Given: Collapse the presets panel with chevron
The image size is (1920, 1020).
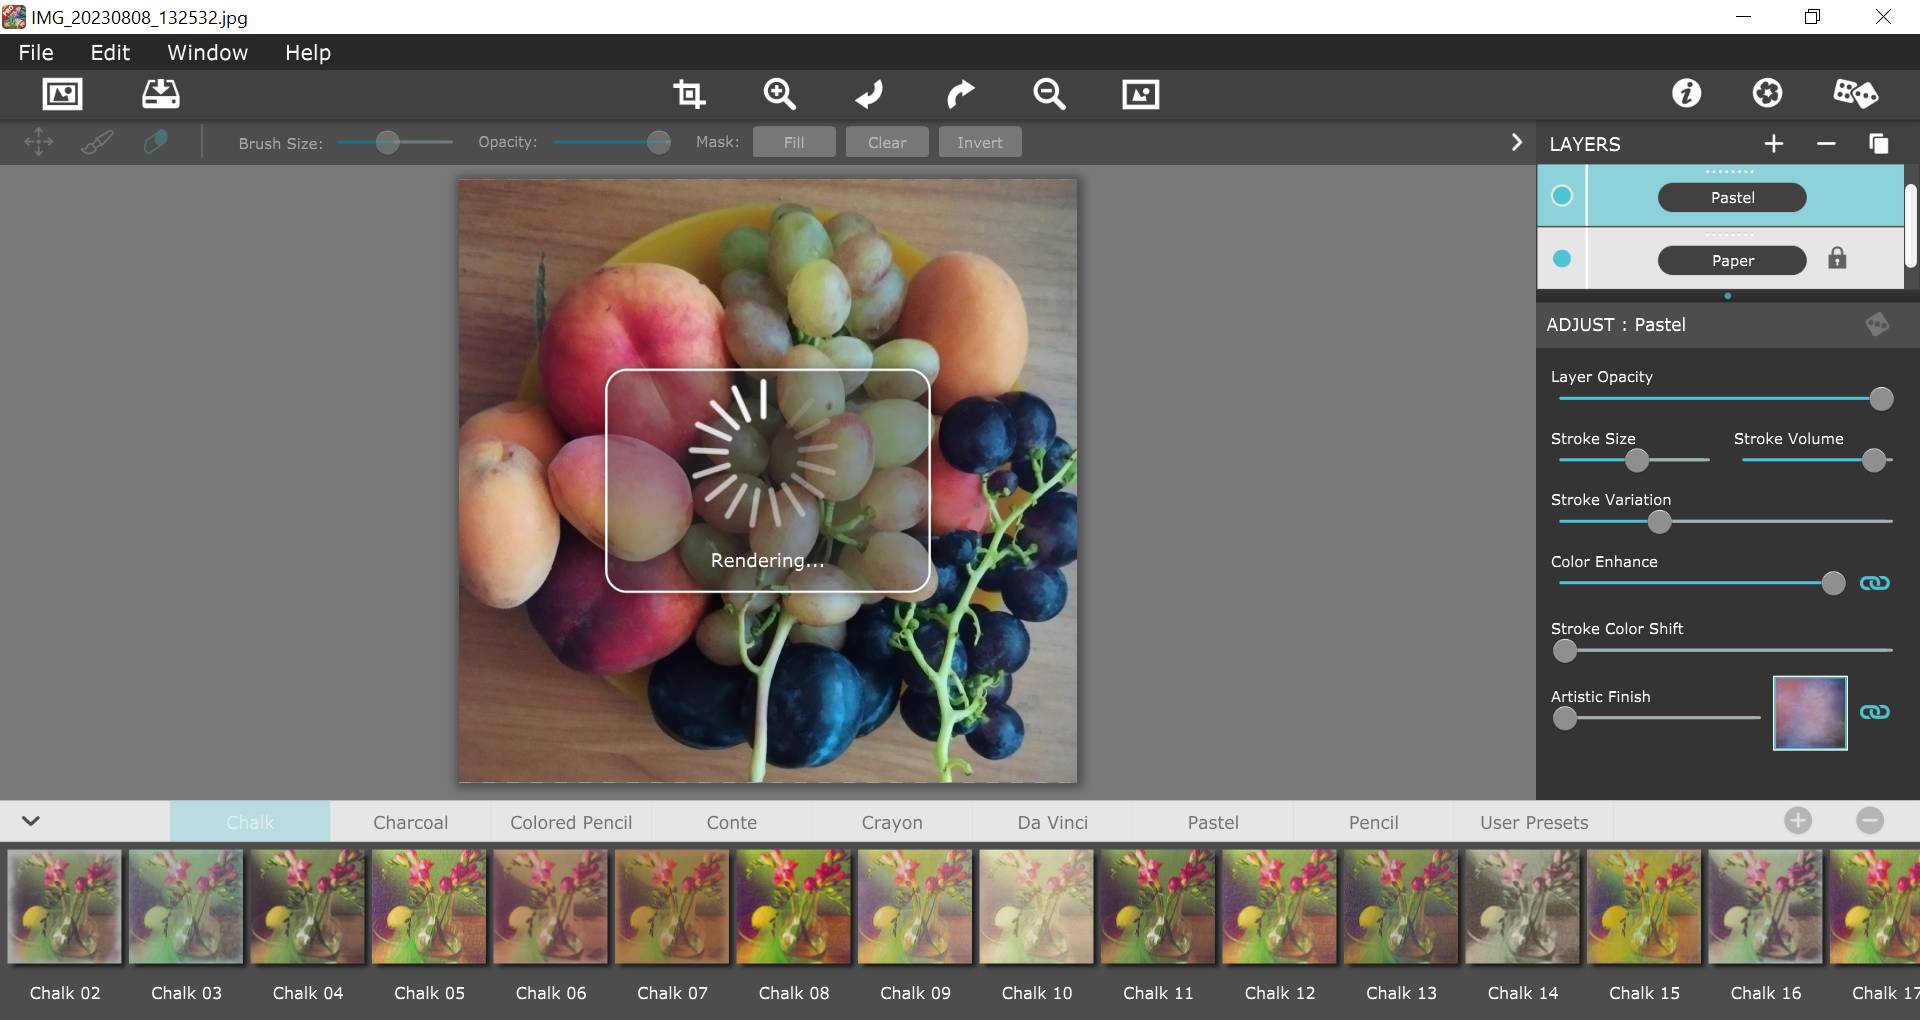Looking at the screenshot, I should coord(31,821).
